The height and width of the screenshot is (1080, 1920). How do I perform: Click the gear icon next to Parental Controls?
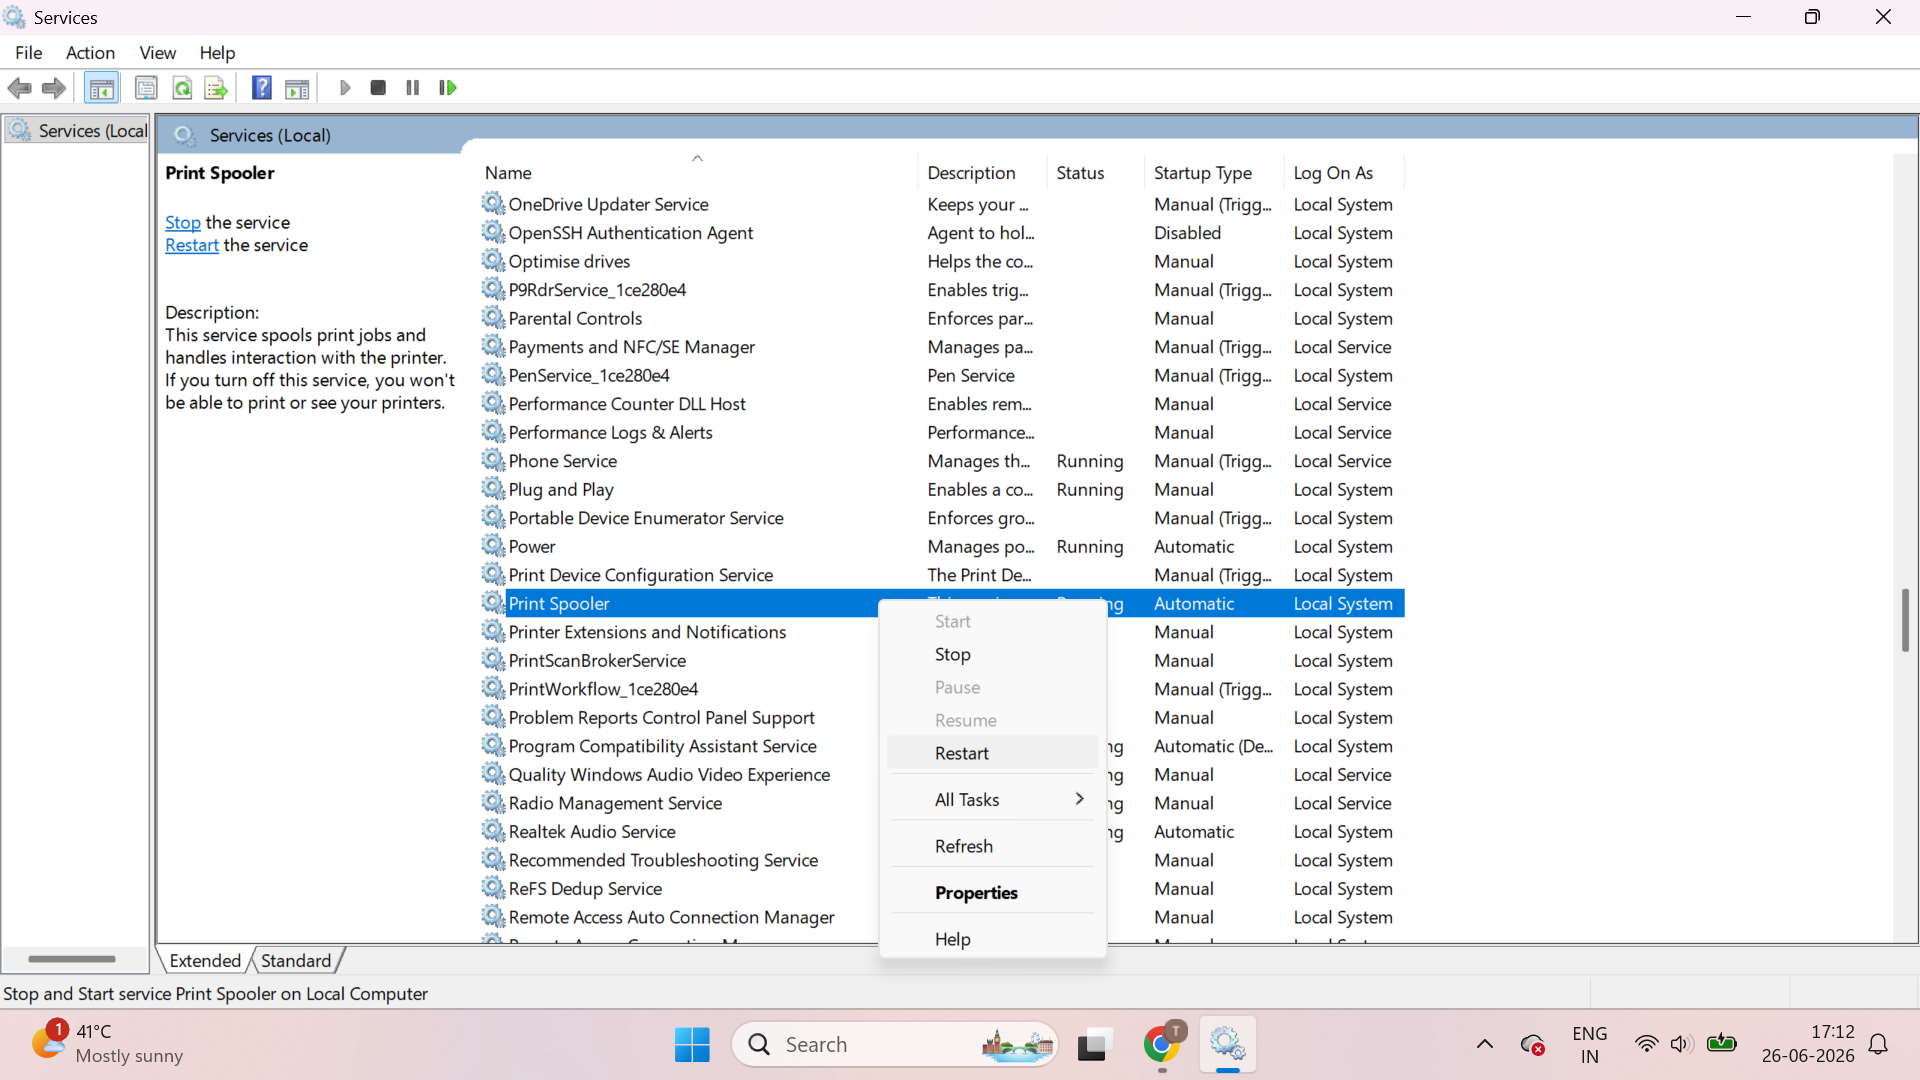[x=493, y=318]
